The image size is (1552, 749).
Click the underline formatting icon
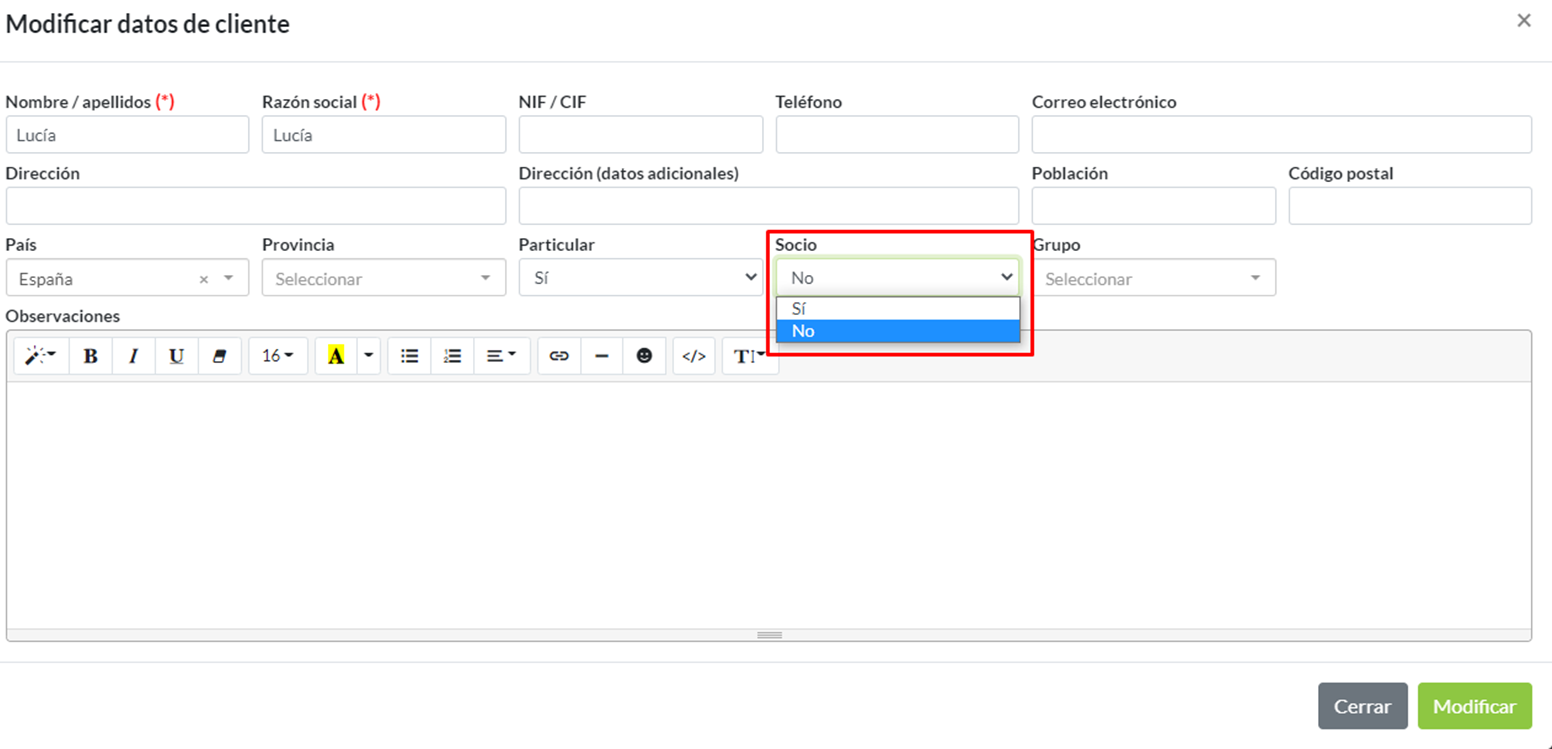(x=176, y=356)
